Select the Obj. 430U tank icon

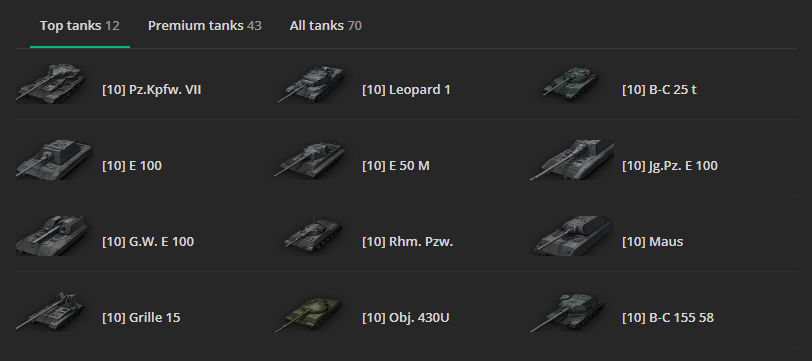tap(309, 313)
